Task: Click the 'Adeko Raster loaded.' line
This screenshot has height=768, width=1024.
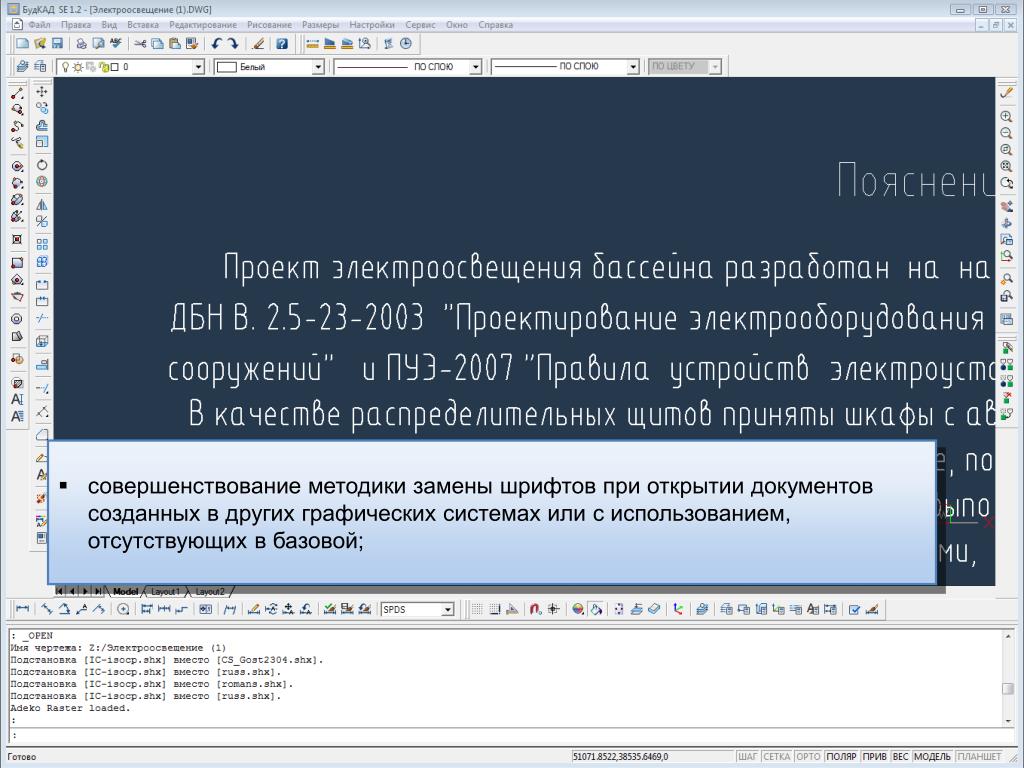Action: [71, 708]
